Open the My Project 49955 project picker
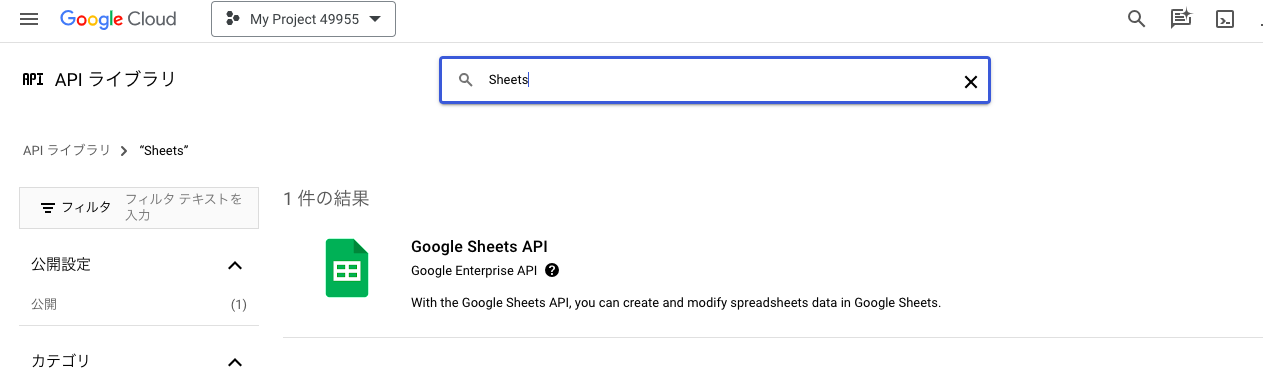Screen dimensions: 1263x380 (303, 19)
